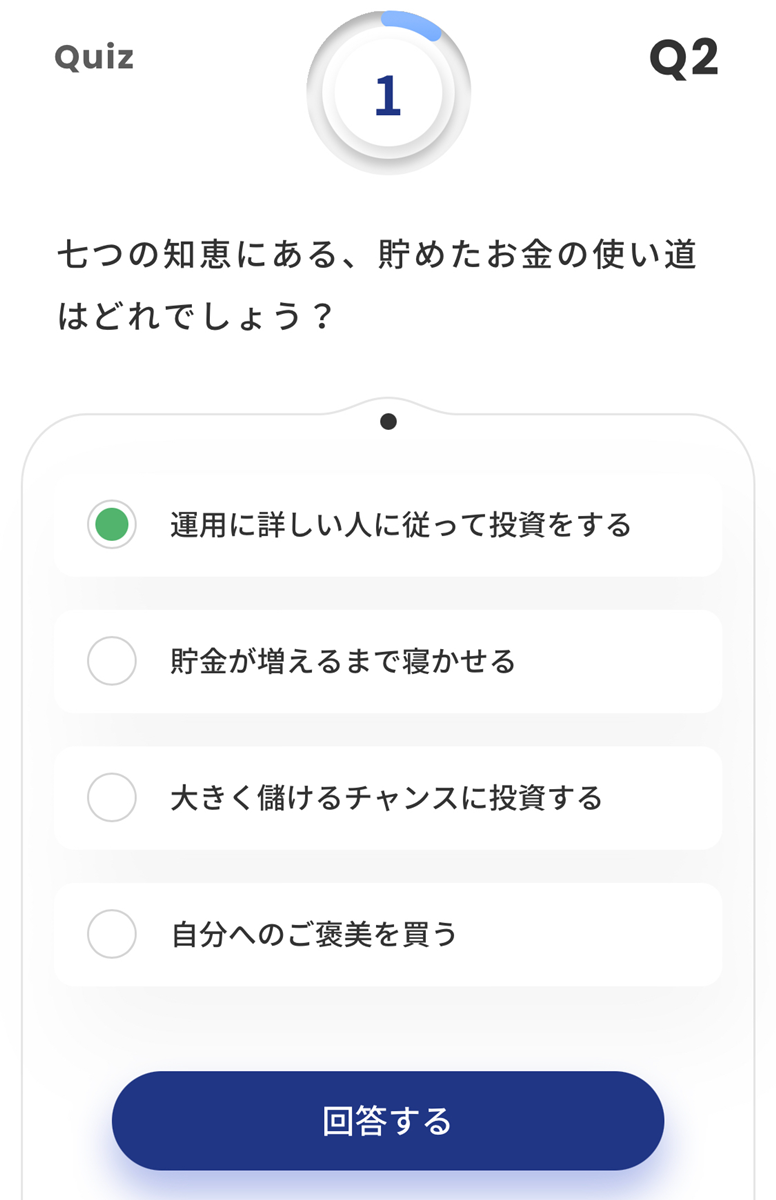Click the Q2 question number indicator
This screenshot has height=1200, width=776.
coord(684,59)
